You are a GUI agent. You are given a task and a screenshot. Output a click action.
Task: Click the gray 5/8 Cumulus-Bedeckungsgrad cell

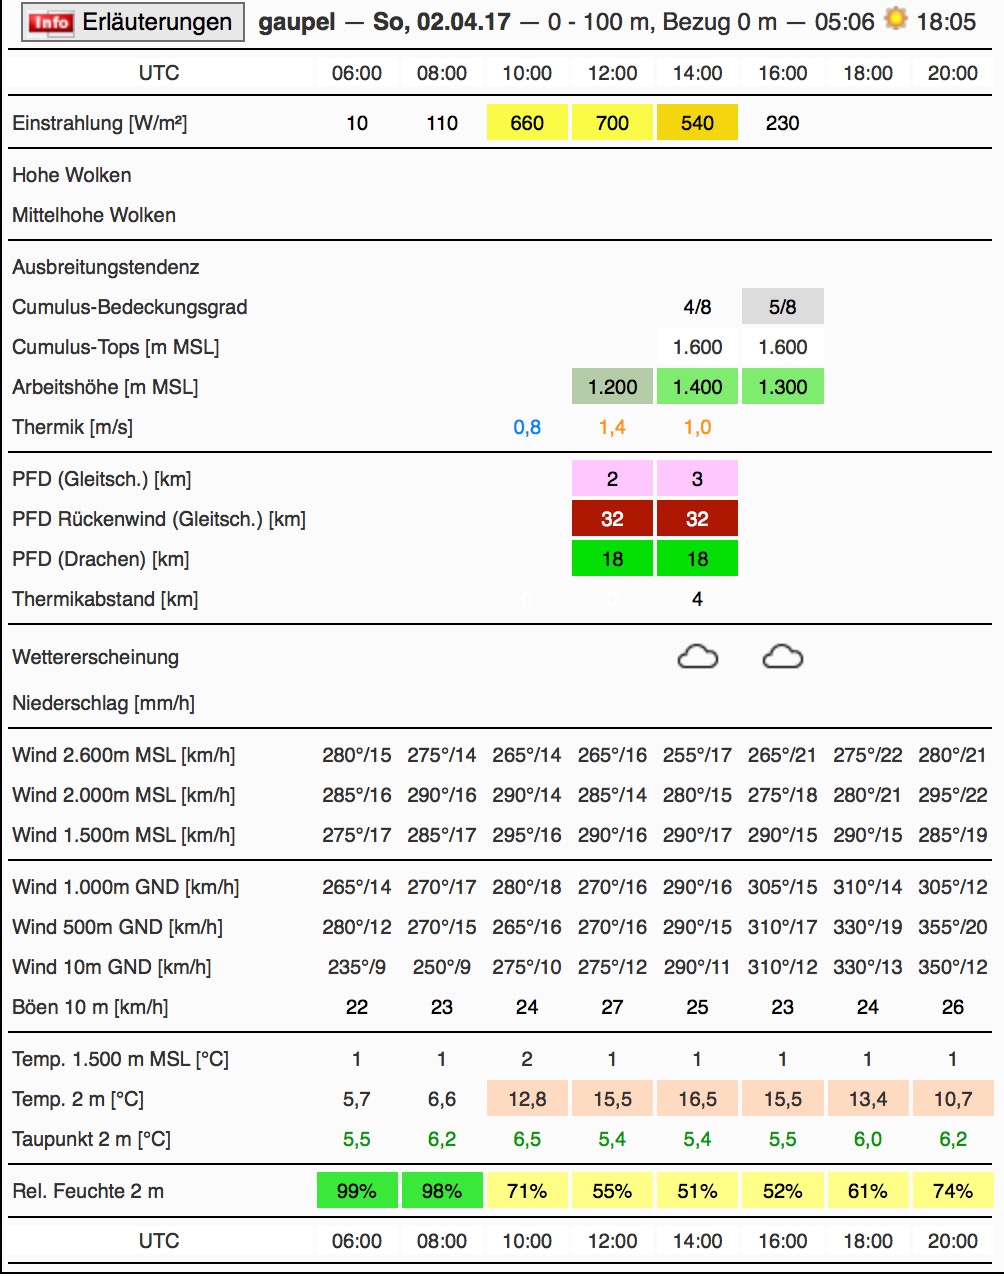[783, 307]
